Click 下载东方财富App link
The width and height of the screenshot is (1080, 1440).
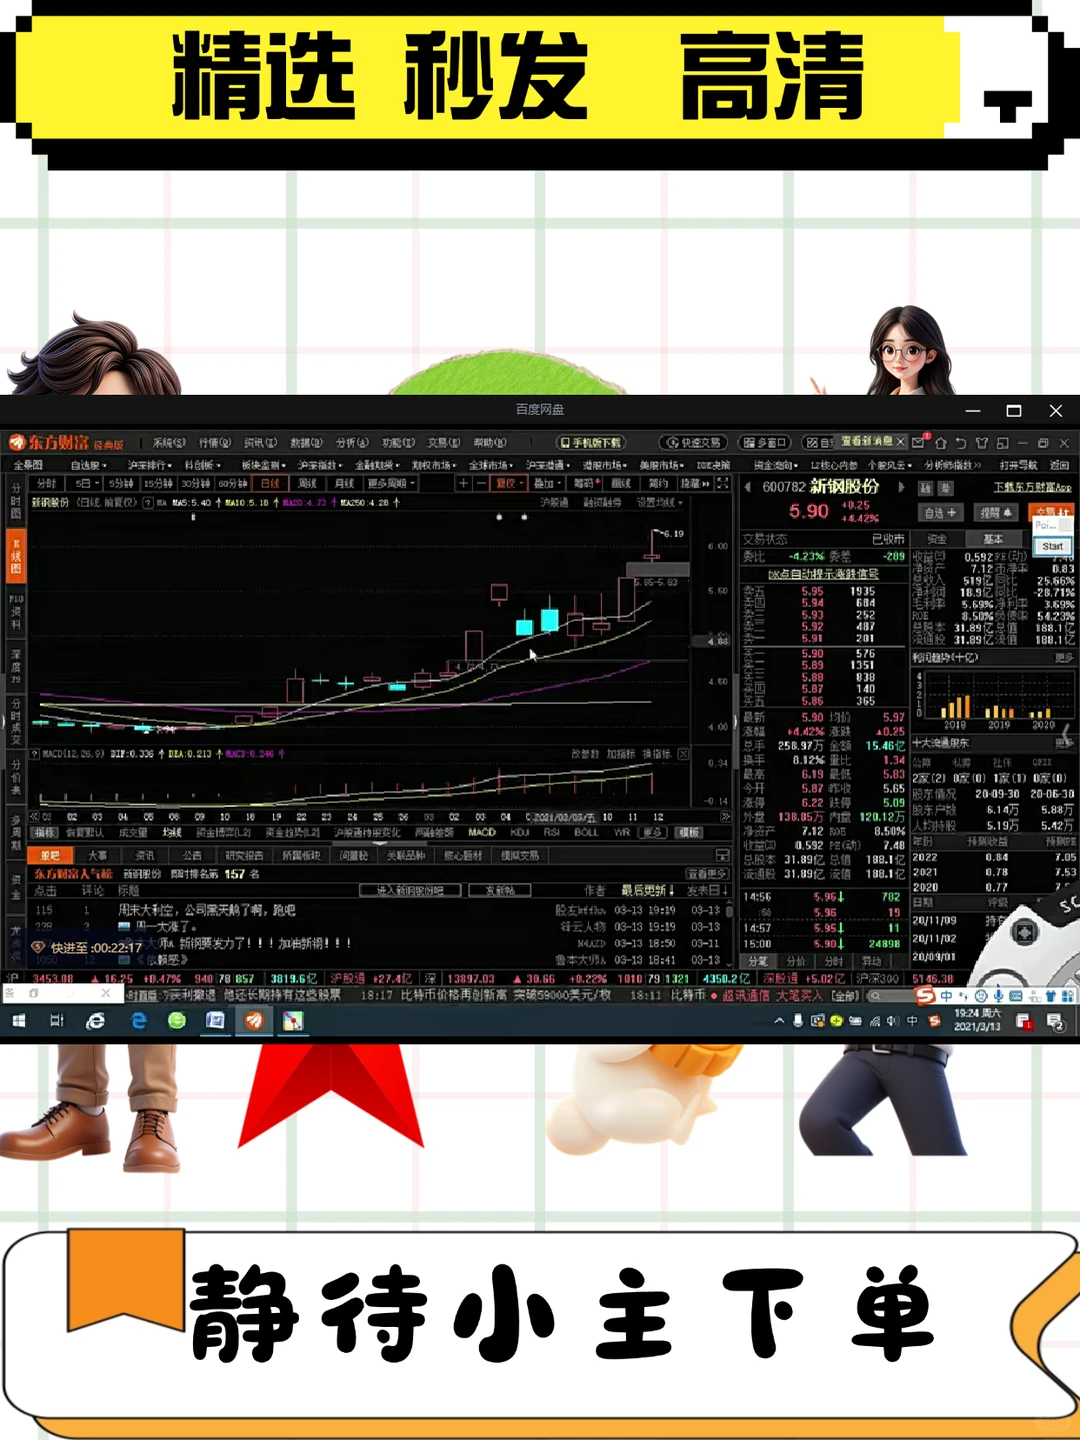coord(1032,487)
